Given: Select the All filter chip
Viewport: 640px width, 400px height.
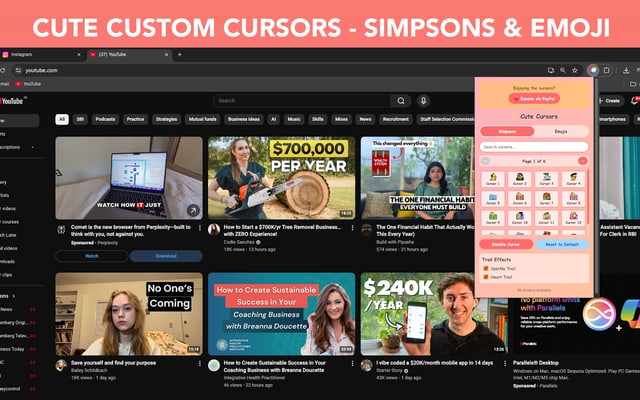Looking at the screenshot, I should tap(62, 119).
